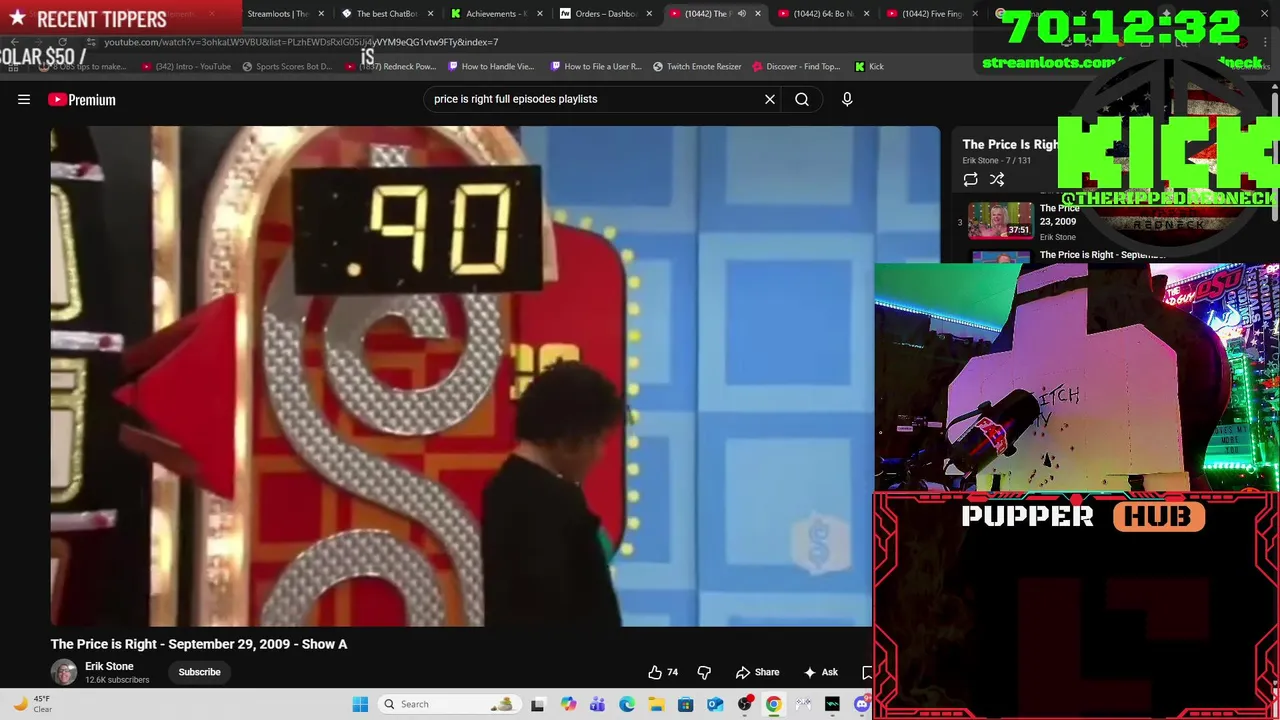Viewport: 1280px width, 720px height.
Task: Go to YouTube Premium home logo
Action: pos(82,99)
